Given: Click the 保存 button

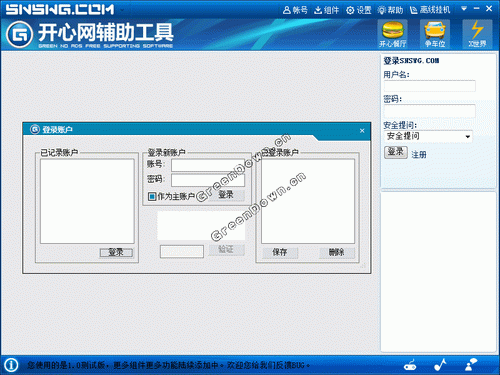Looking at the screenshot, I should click(x=280, y=252).
